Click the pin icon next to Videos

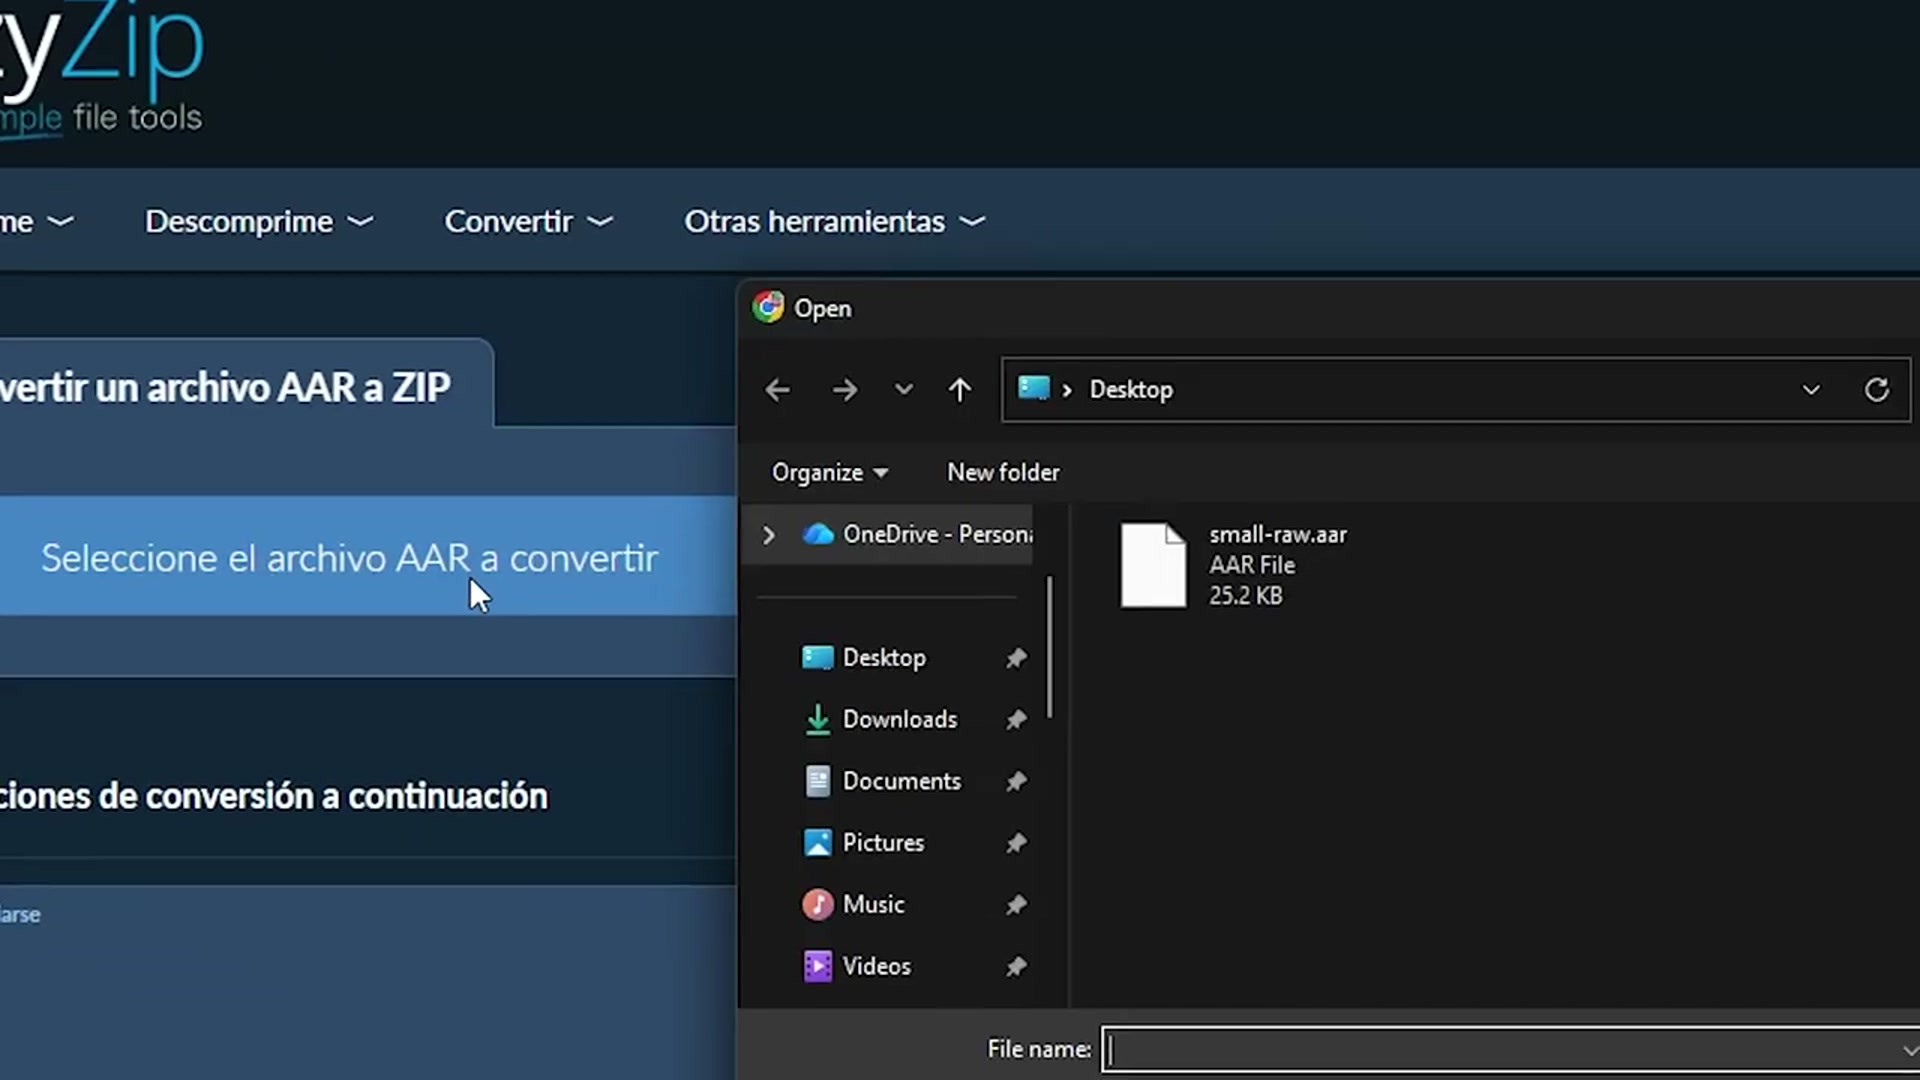(x=1016, y=967)
